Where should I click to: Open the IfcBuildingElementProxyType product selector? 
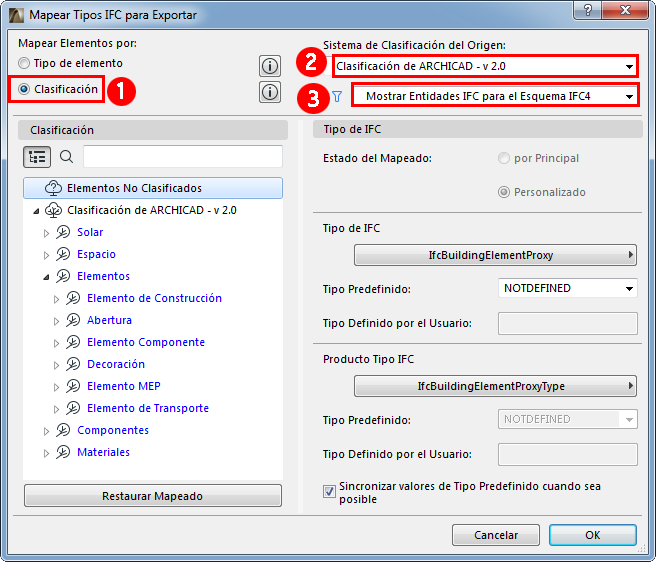coord(495,386)
